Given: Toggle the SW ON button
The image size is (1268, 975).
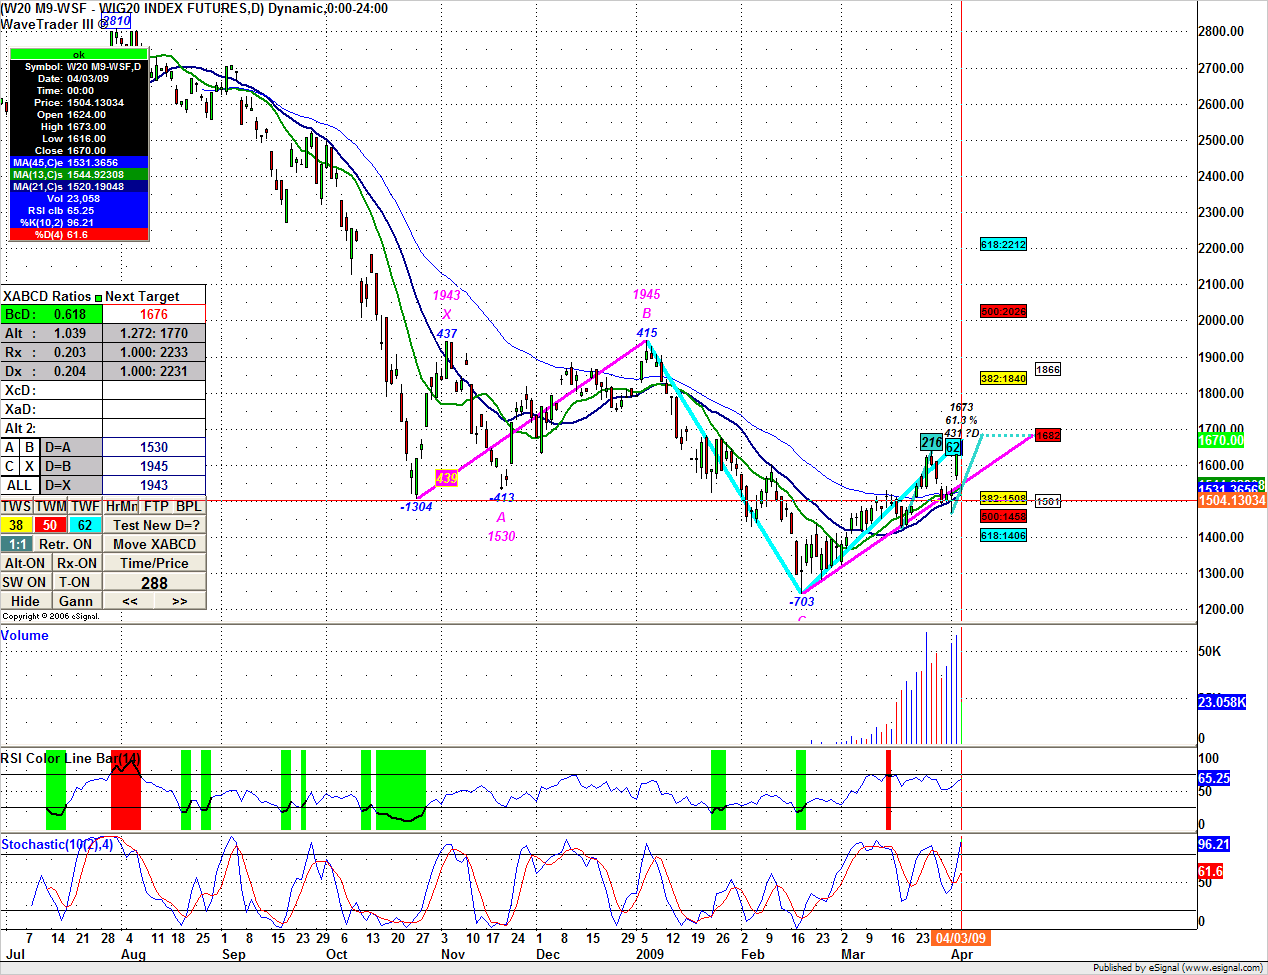Looking at the screenshot, I should pos(25,582).
